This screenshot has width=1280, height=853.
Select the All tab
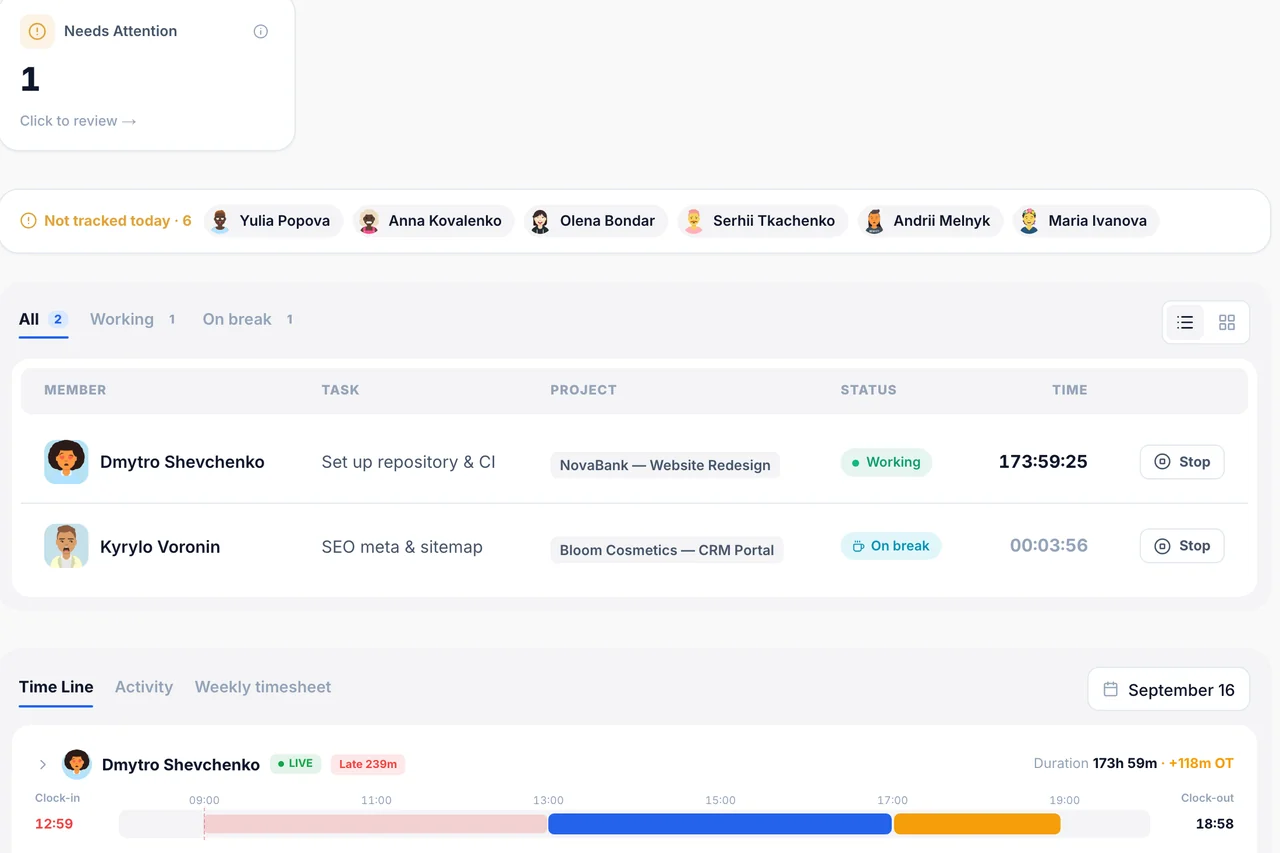pos(43,320)
